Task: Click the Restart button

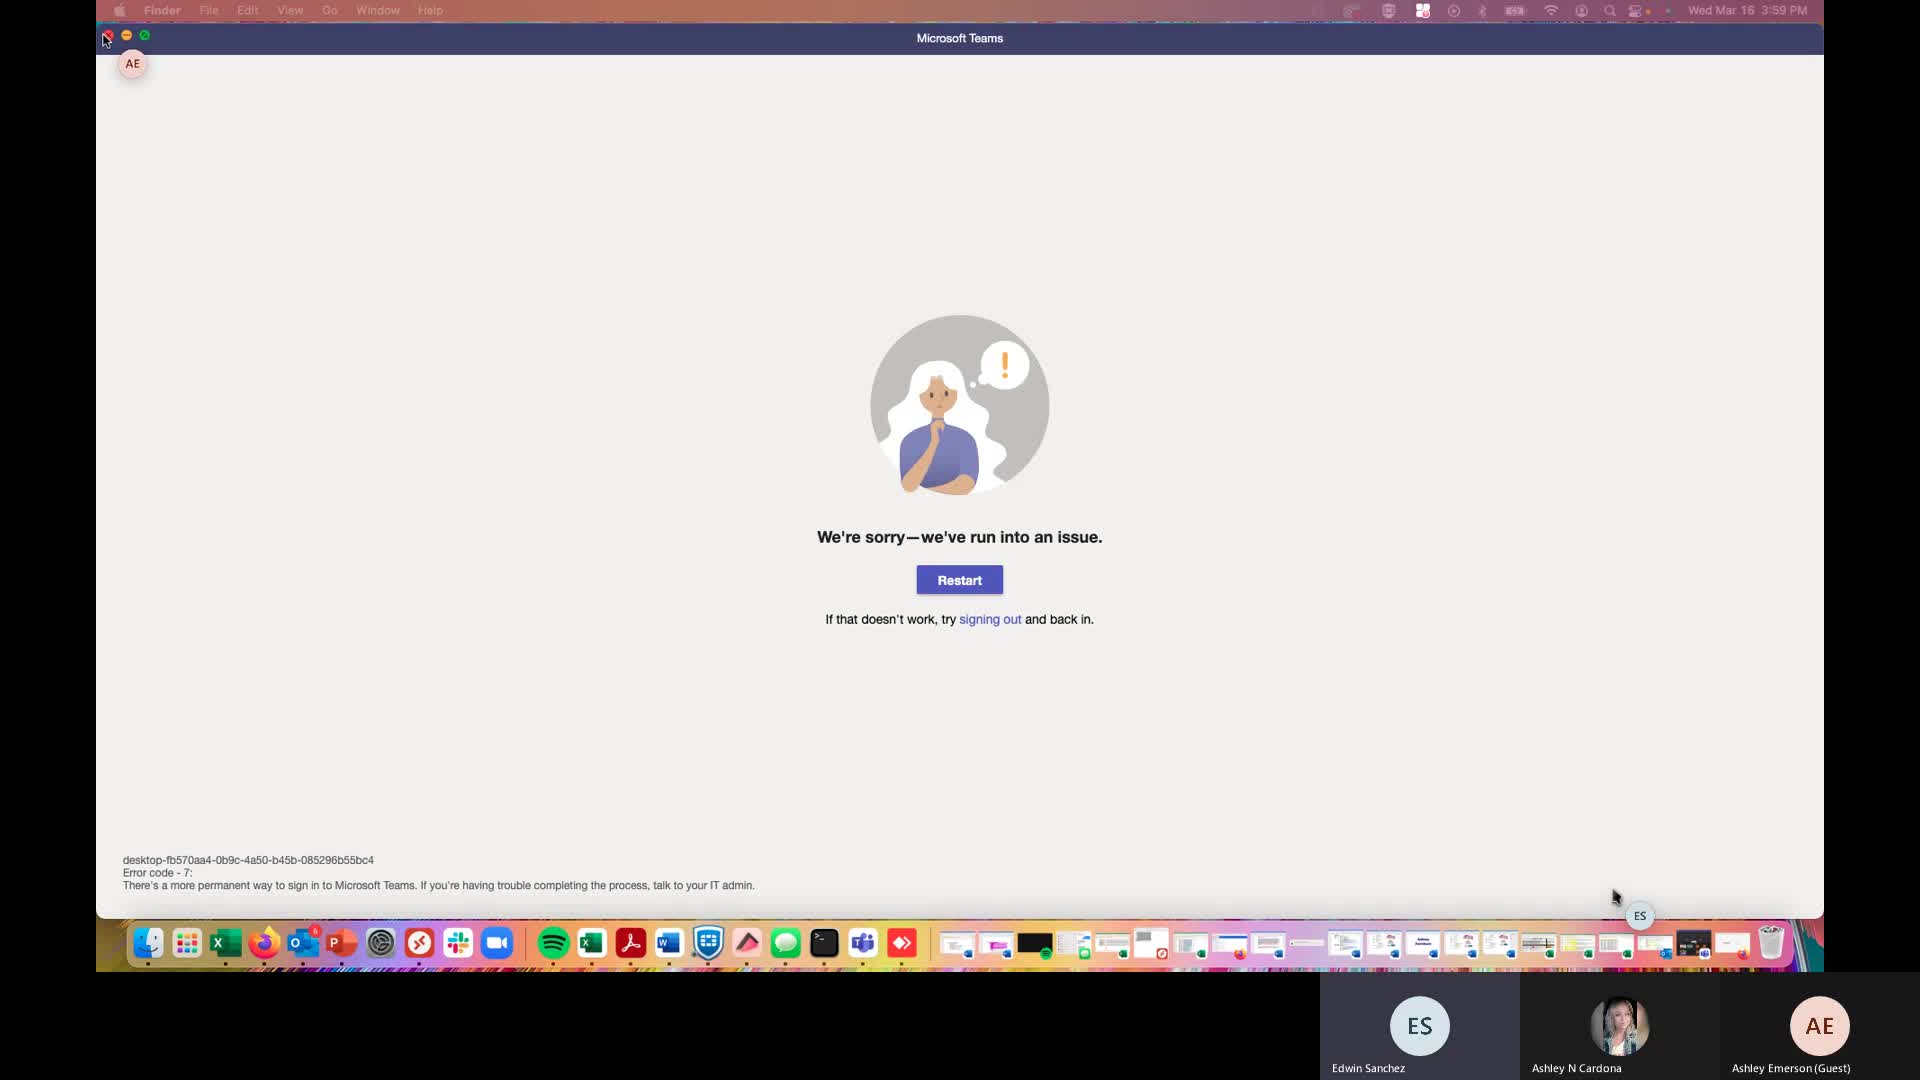Action: click(x=959, y=580)
